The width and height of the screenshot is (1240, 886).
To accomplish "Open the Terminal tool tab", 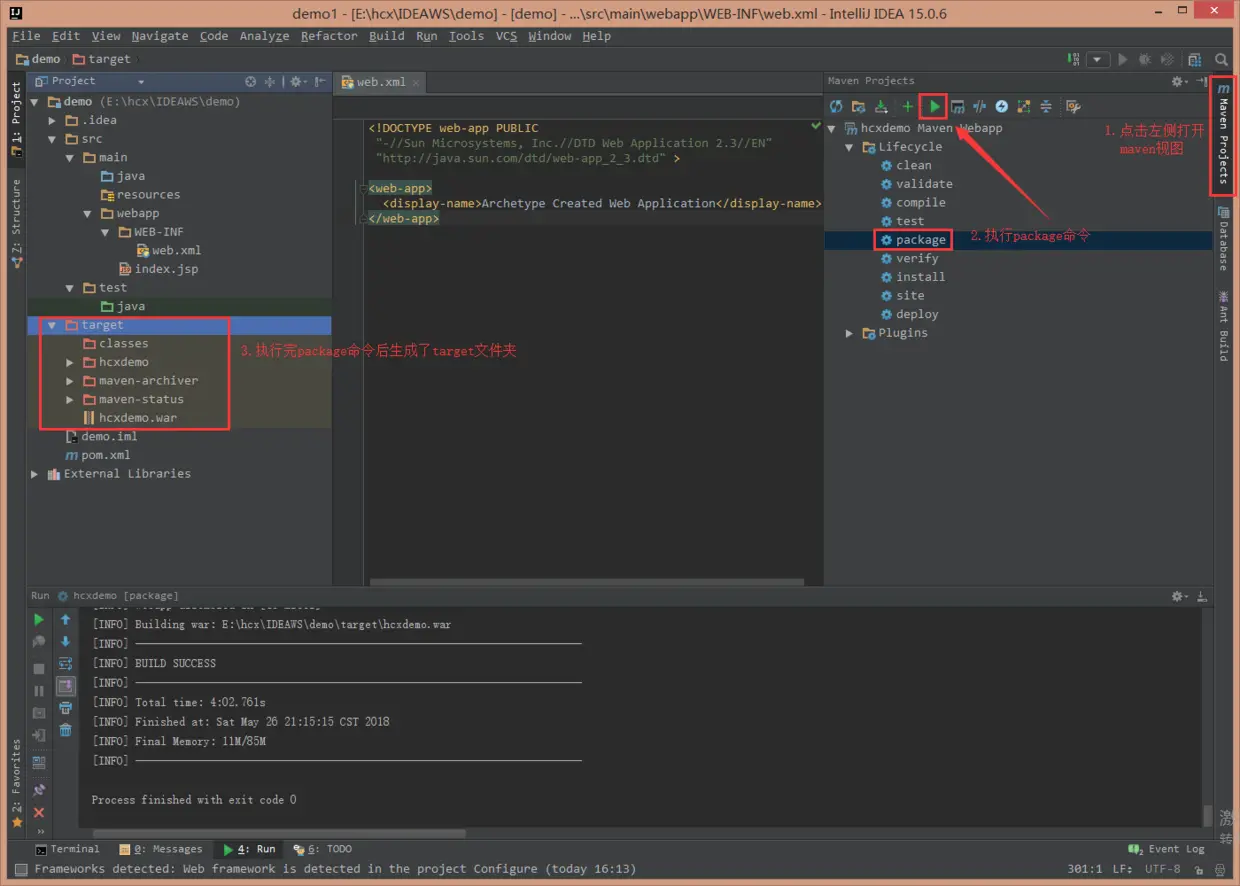I will coord(67,849).
